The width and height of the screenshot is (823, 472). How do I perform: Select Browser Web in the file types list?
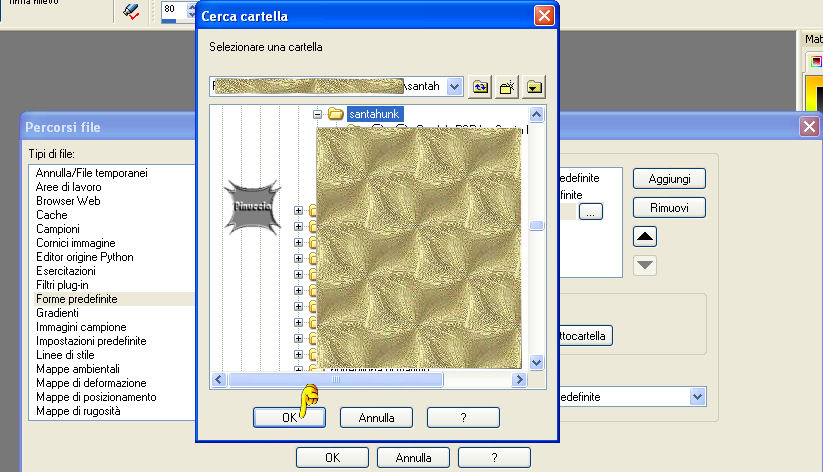point(68,201)
